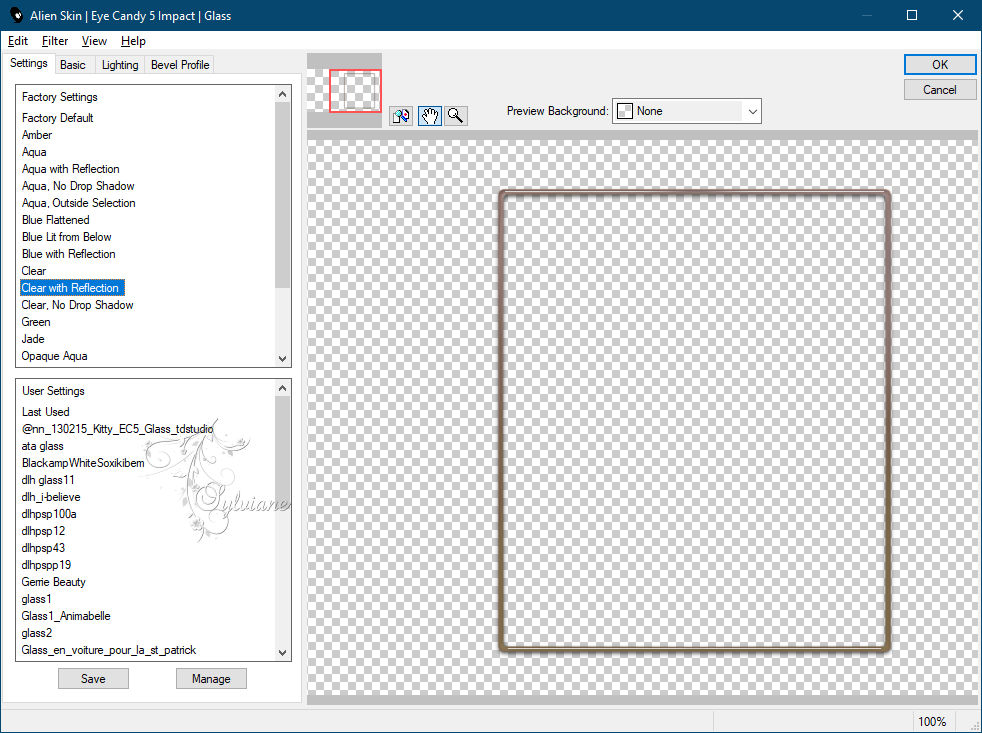Select the Aqua preset

click(x=34, y=152)
